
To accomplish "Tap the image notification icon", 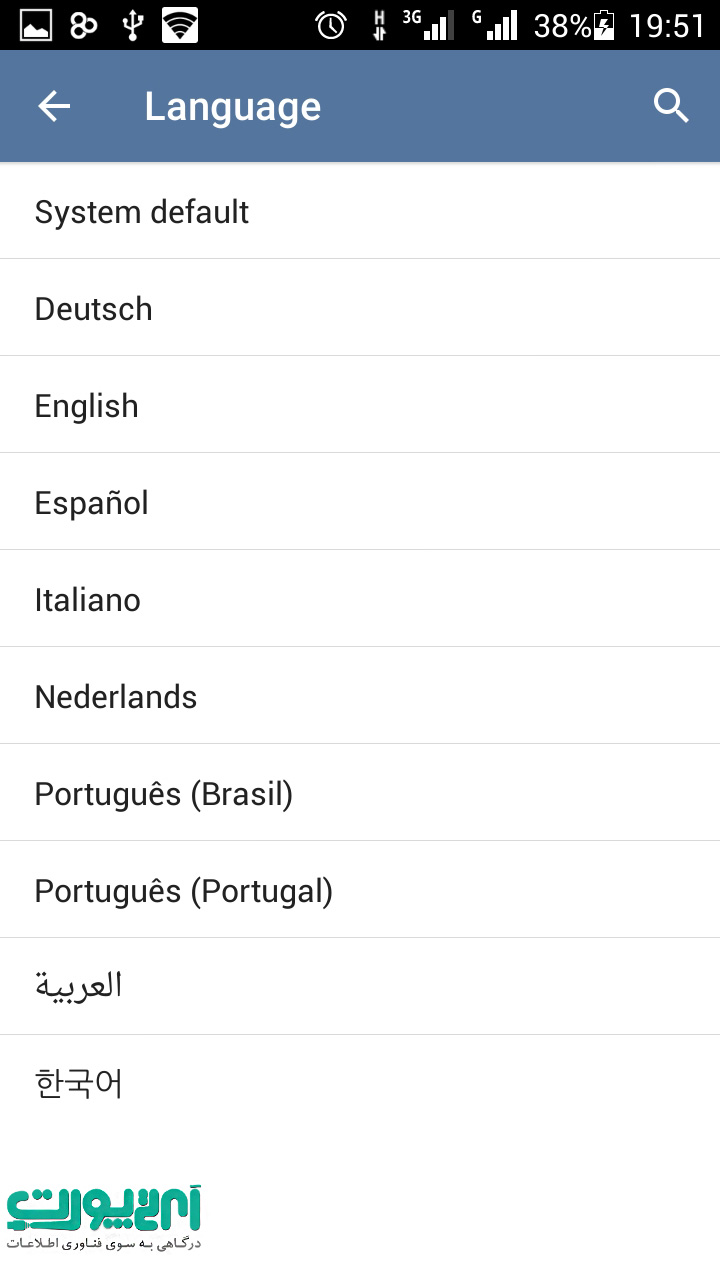I will (x=36, y=25).
